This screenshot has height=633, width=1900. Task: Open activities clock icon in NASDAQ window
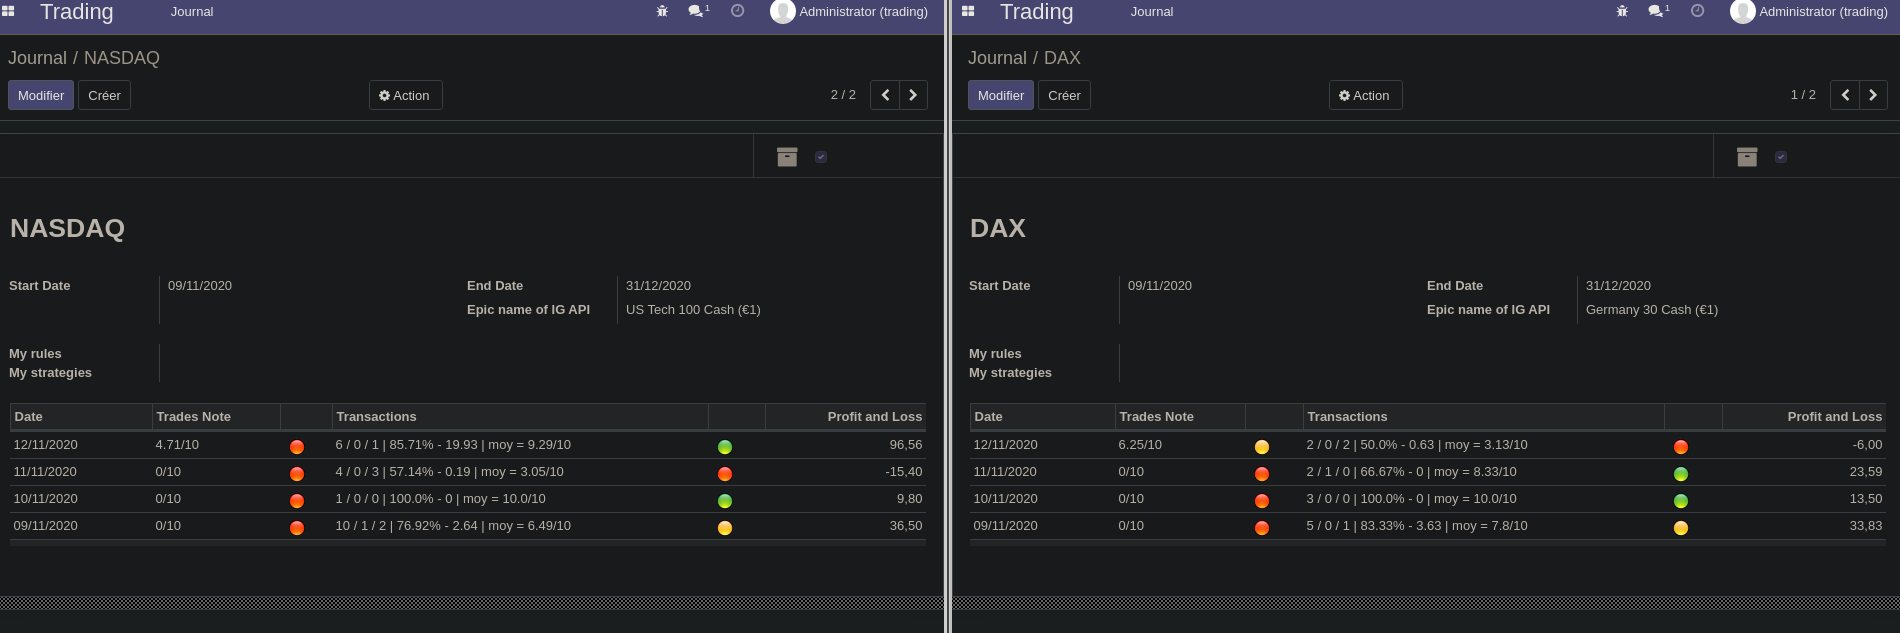point(738,11)
